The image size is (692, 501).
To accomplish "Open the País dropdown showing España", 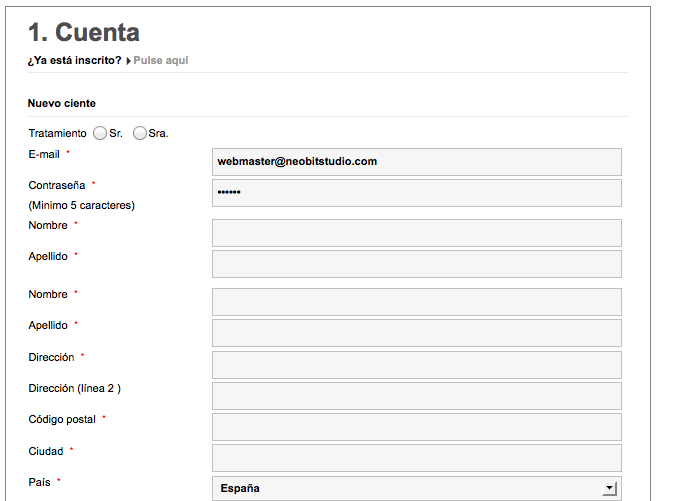I will (408, 488).
